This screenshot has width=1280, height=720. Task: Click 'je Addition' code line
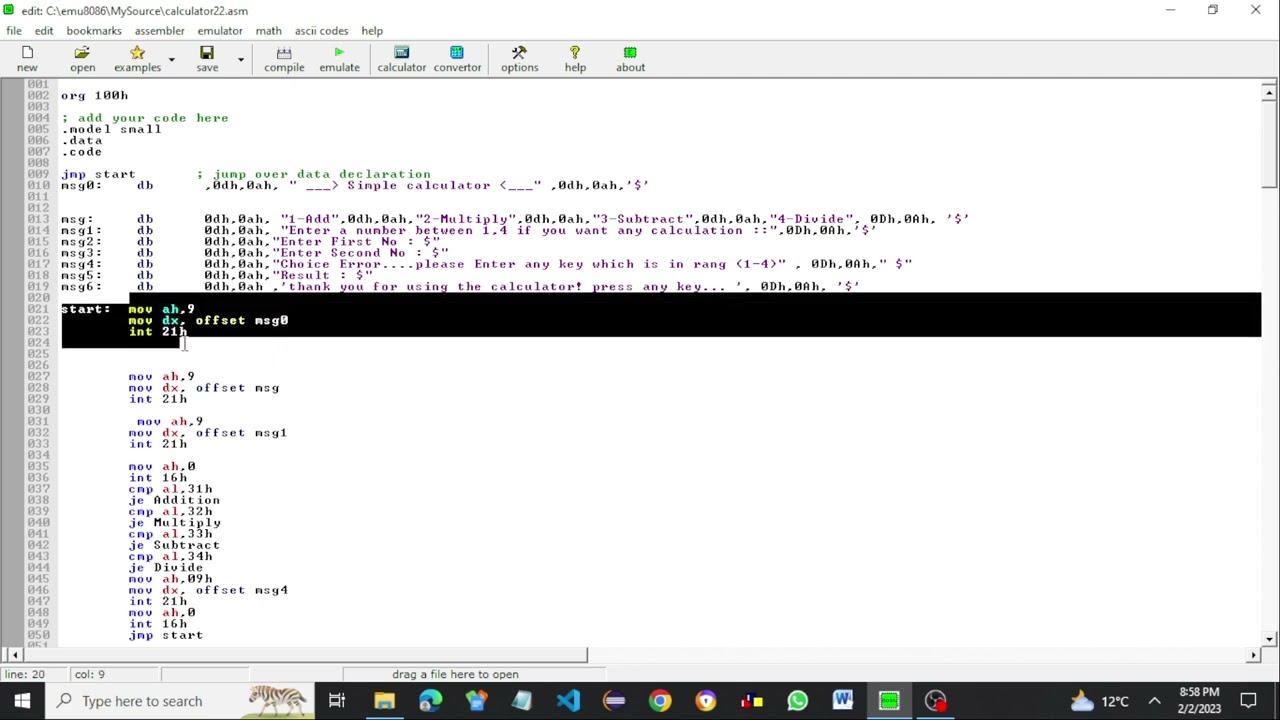(x=174, y=500)
